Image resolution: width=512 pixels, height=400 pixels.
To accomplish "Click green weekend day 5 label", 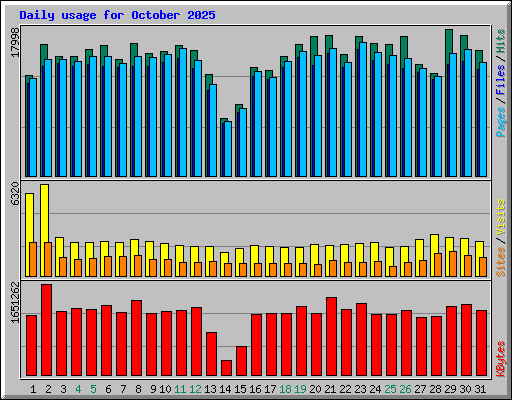I will [93, 389].
